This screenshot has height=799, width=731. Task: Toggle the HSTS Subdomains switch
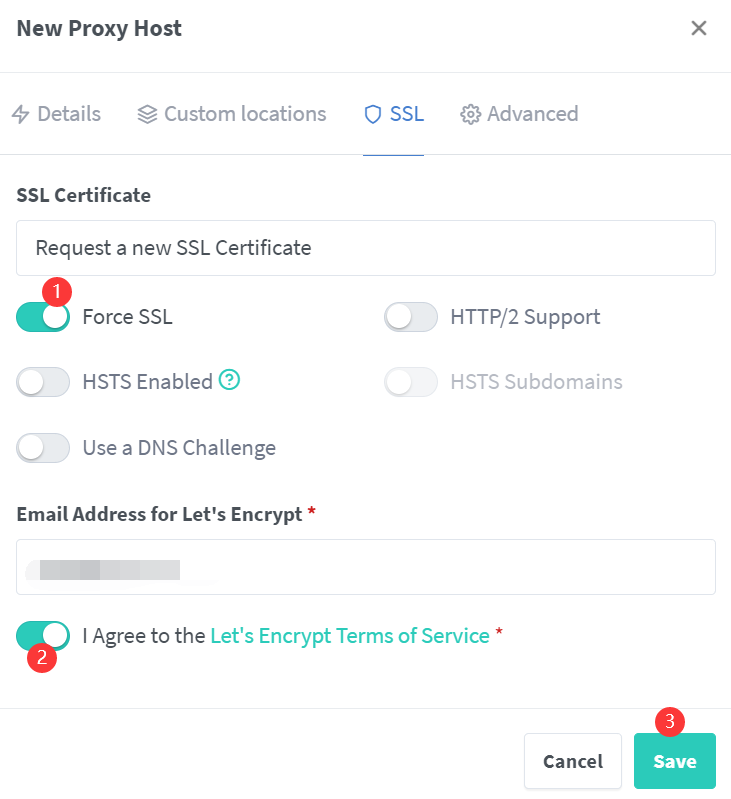click(411, 382)
